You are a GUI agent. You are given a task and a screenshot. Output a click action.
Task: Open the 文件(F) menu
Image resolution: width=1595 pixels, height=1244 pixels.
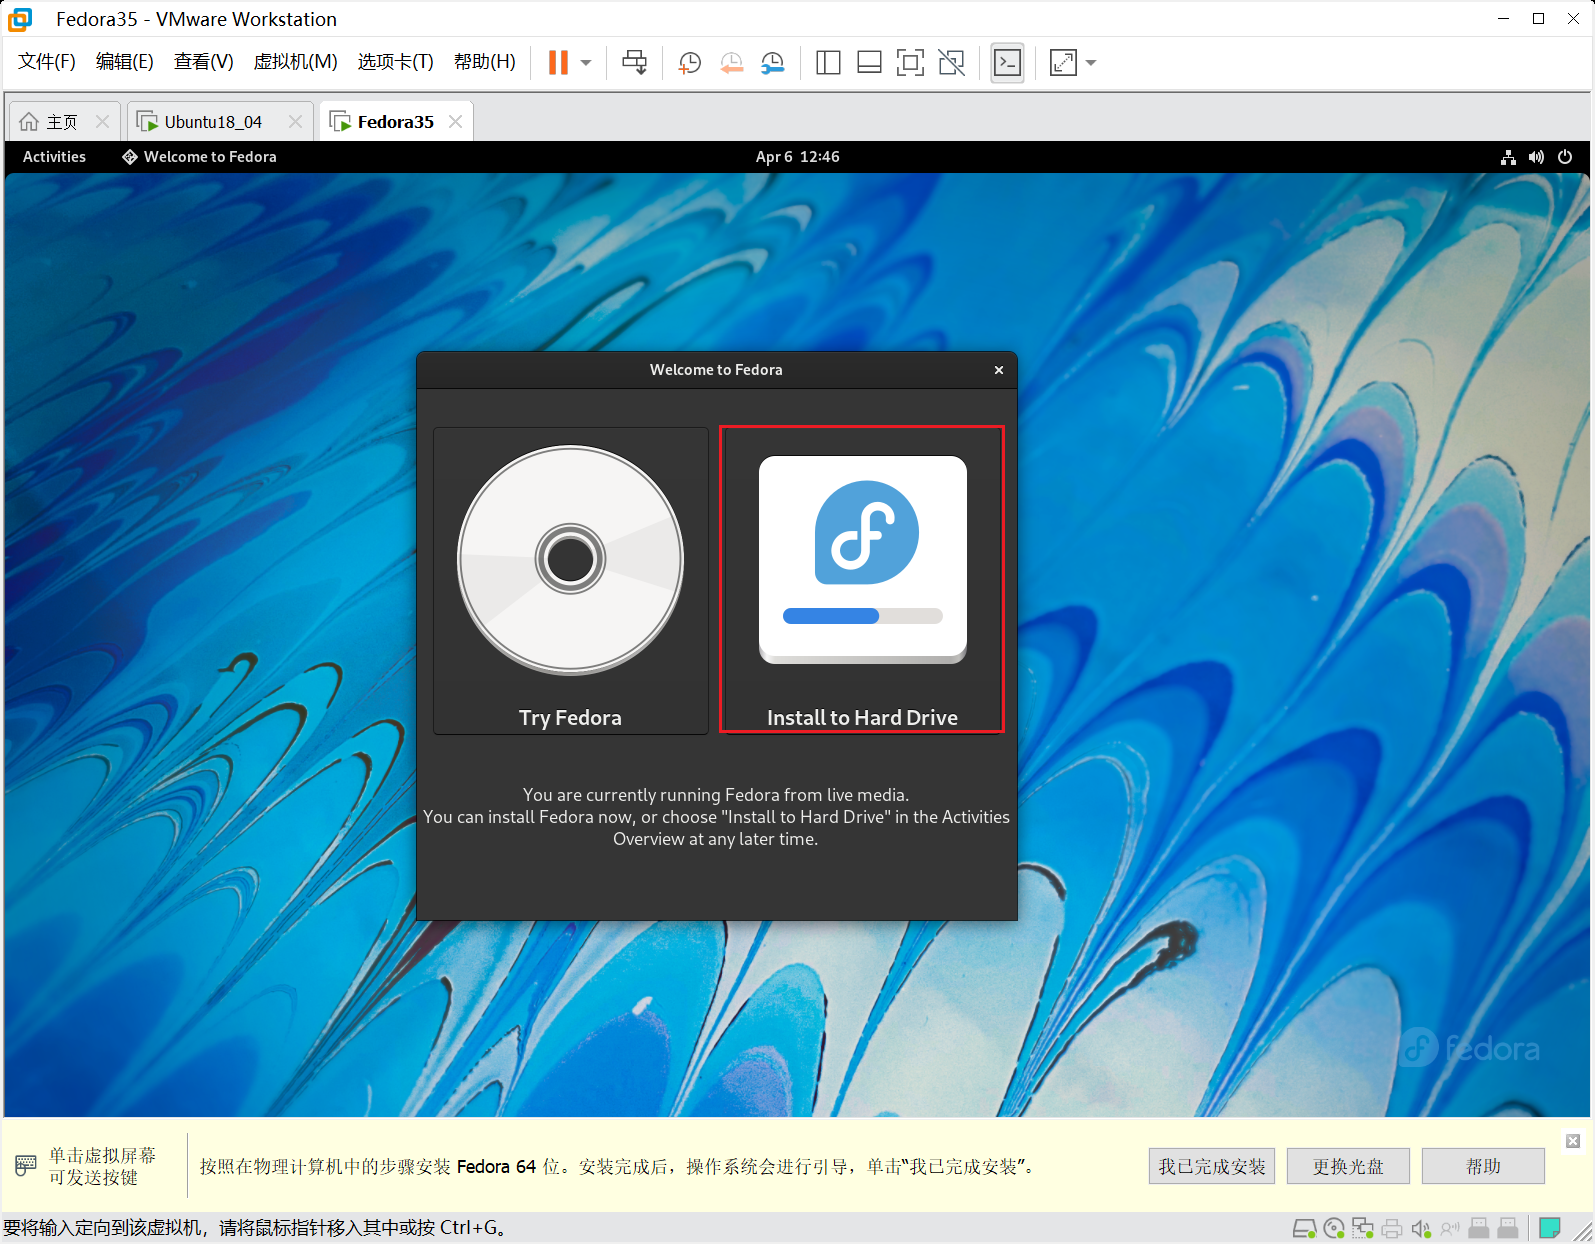(47, 62)
